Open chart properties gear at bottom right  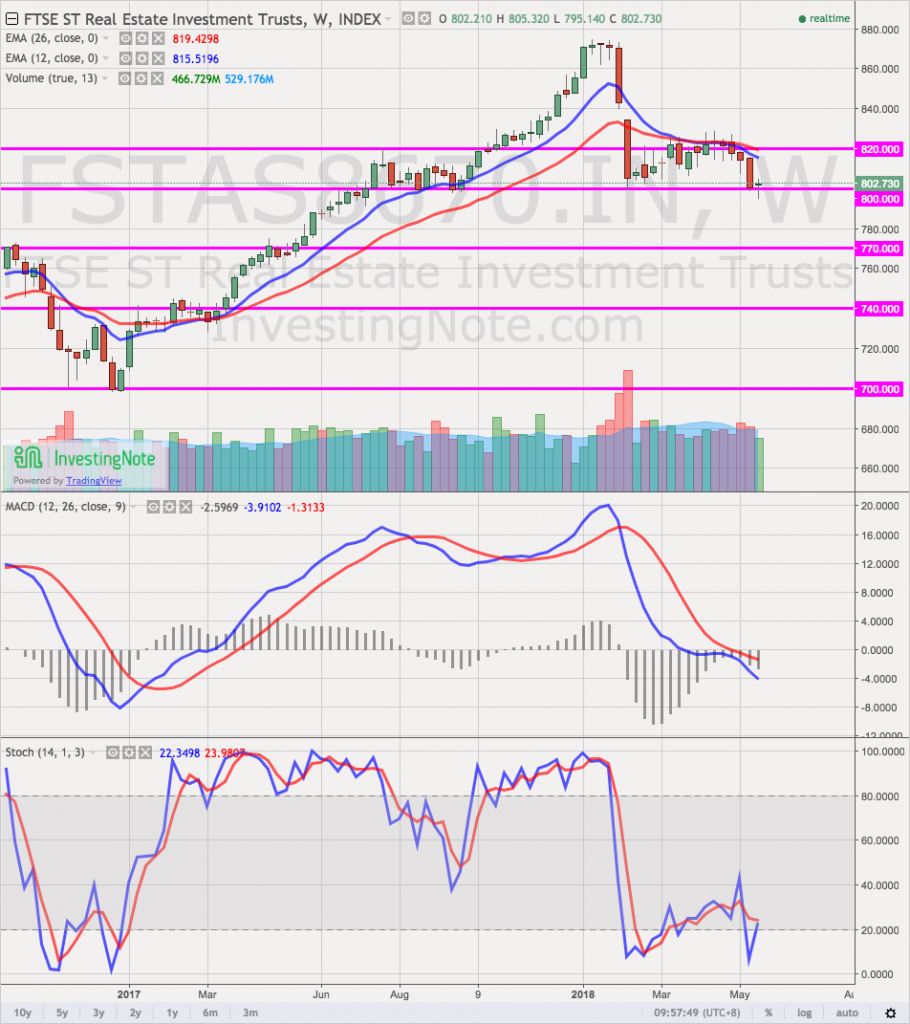(x=891, y=1013)
